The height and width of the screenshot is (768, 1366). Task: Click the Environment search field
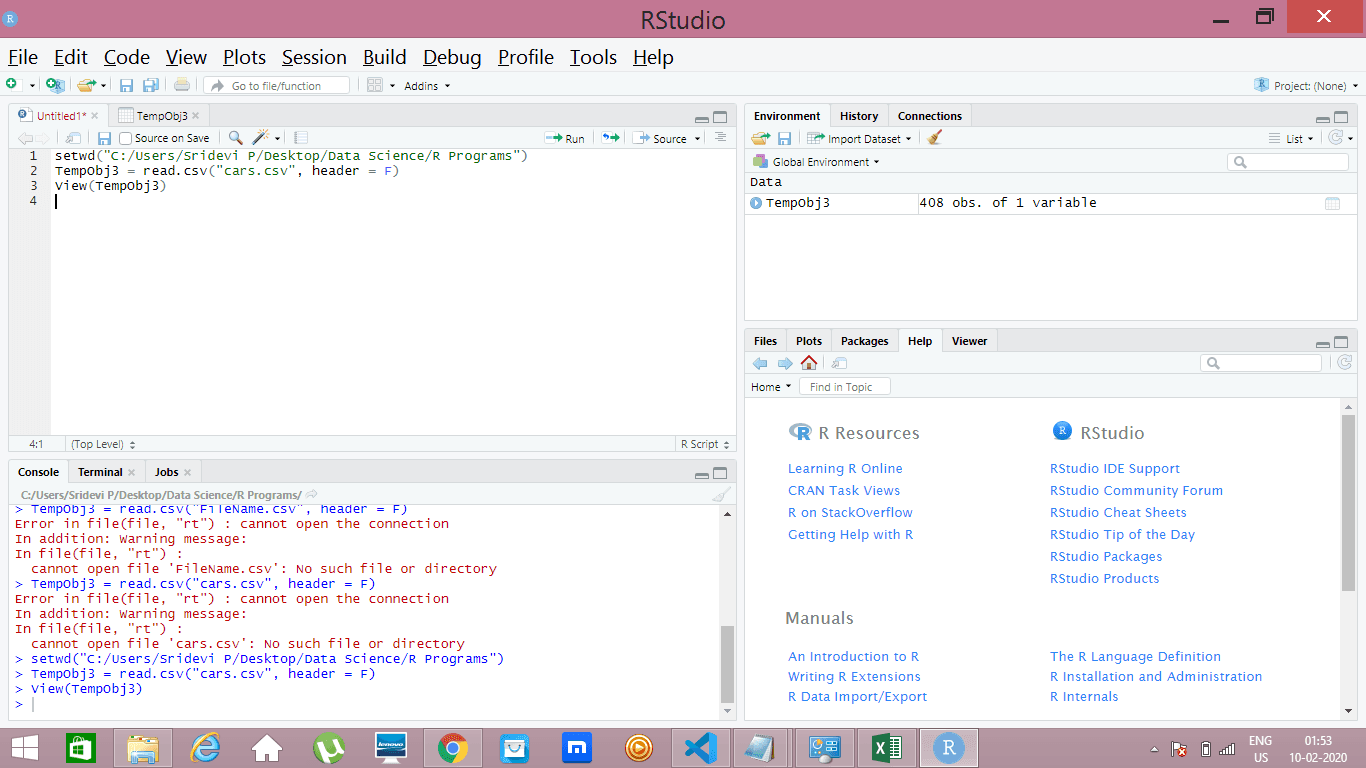[x=1288, y=162]
